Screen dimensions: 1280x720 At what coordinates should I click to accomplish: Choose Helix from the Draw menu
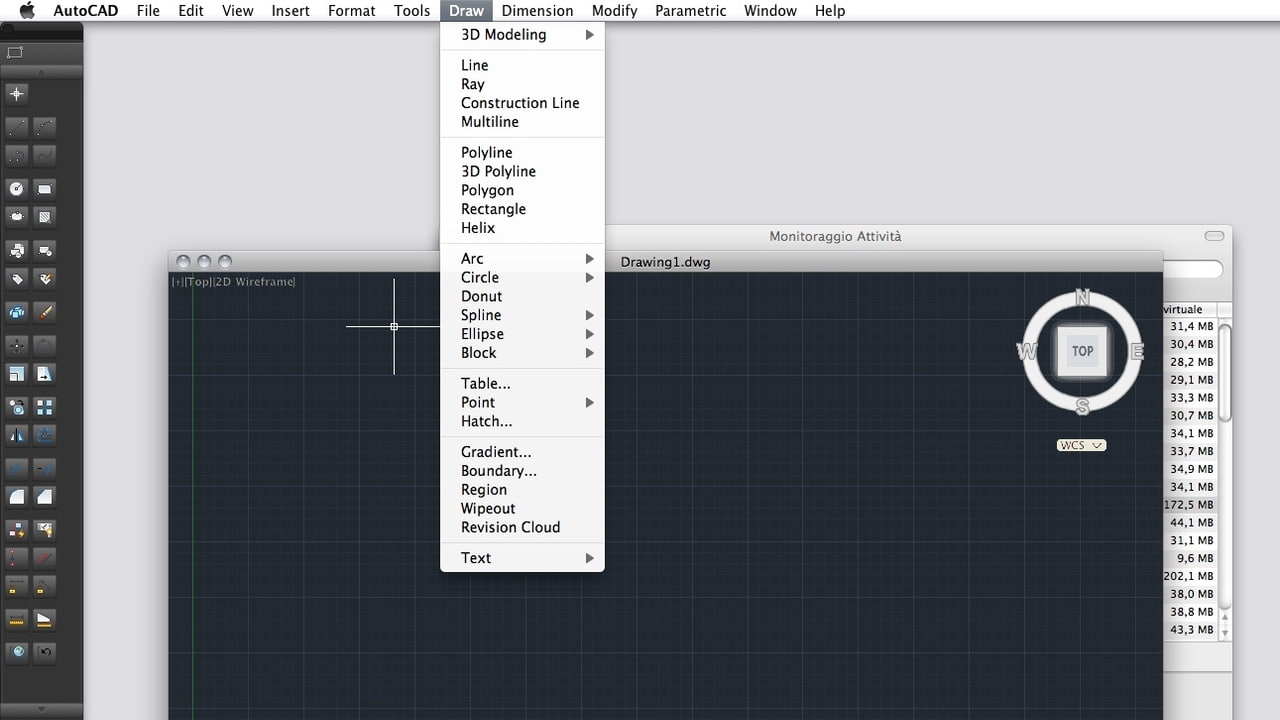pos(522,228)
